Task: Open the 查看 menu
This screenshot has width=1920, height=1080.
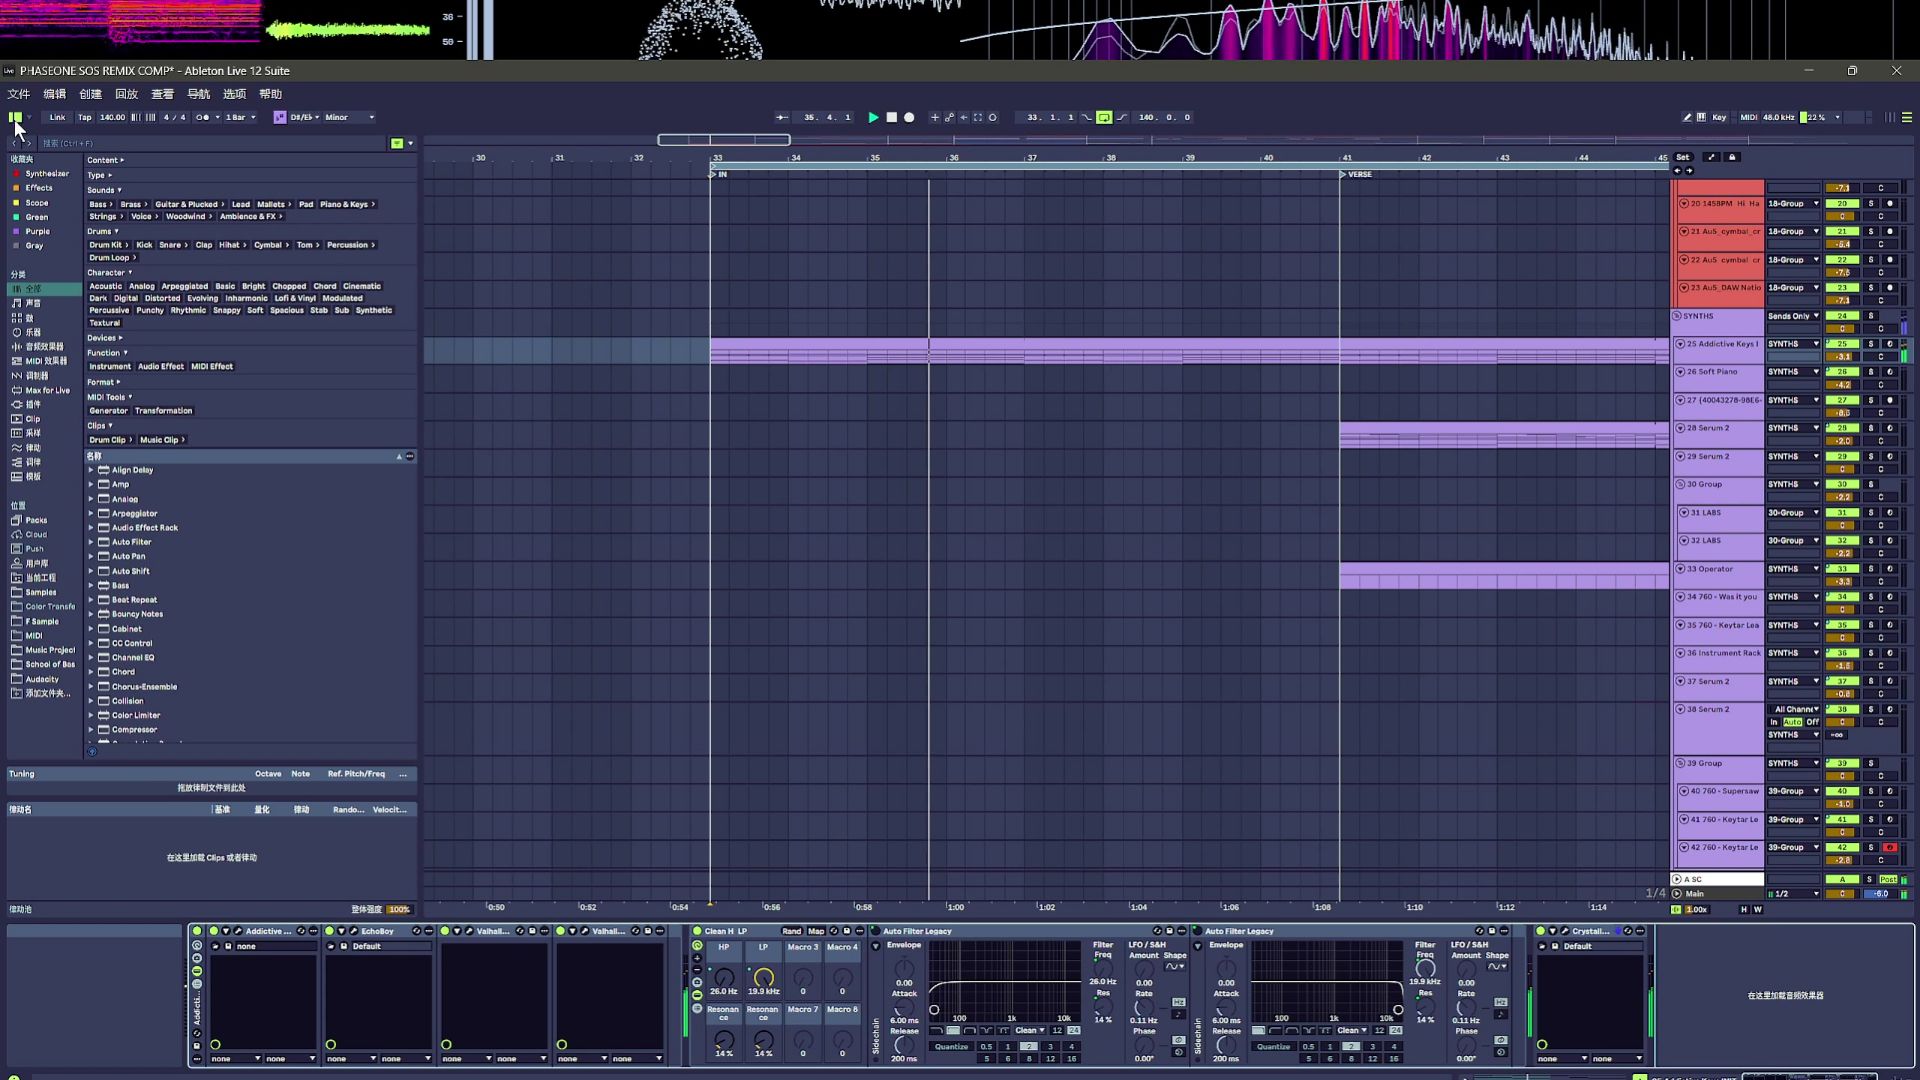Action: tap(163, 94)
